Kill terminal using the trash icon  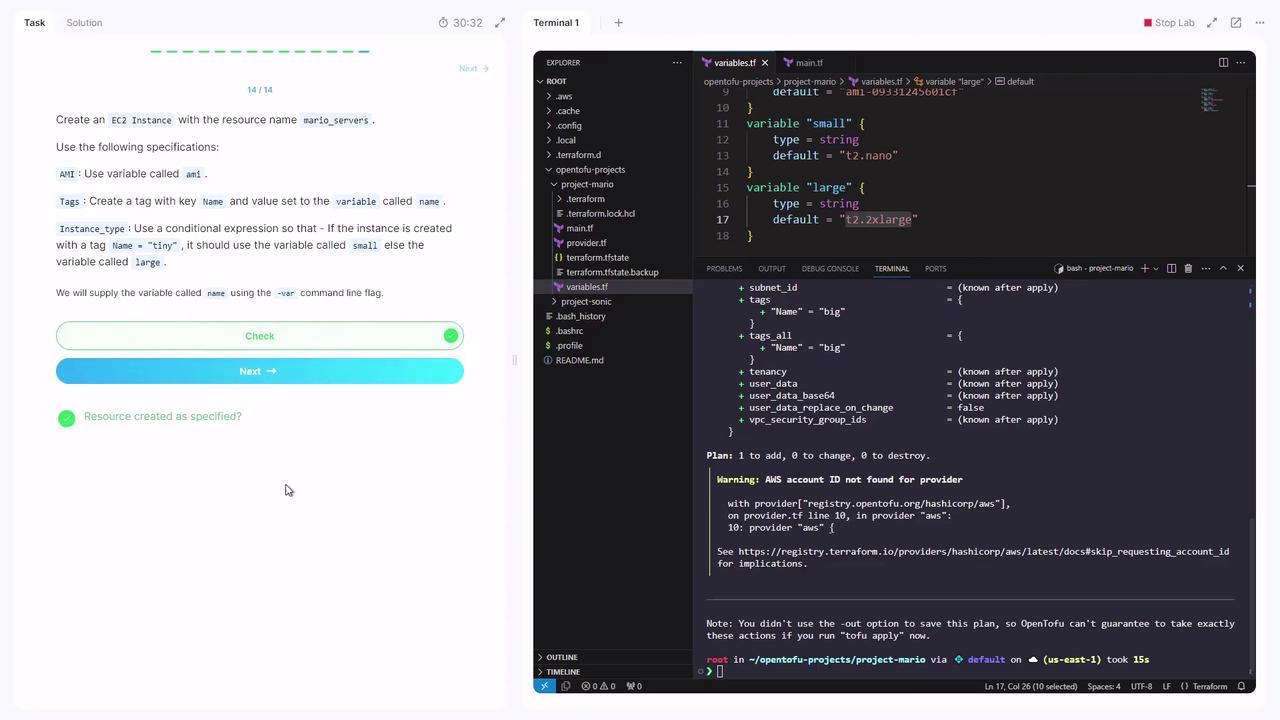[1188, 268]
